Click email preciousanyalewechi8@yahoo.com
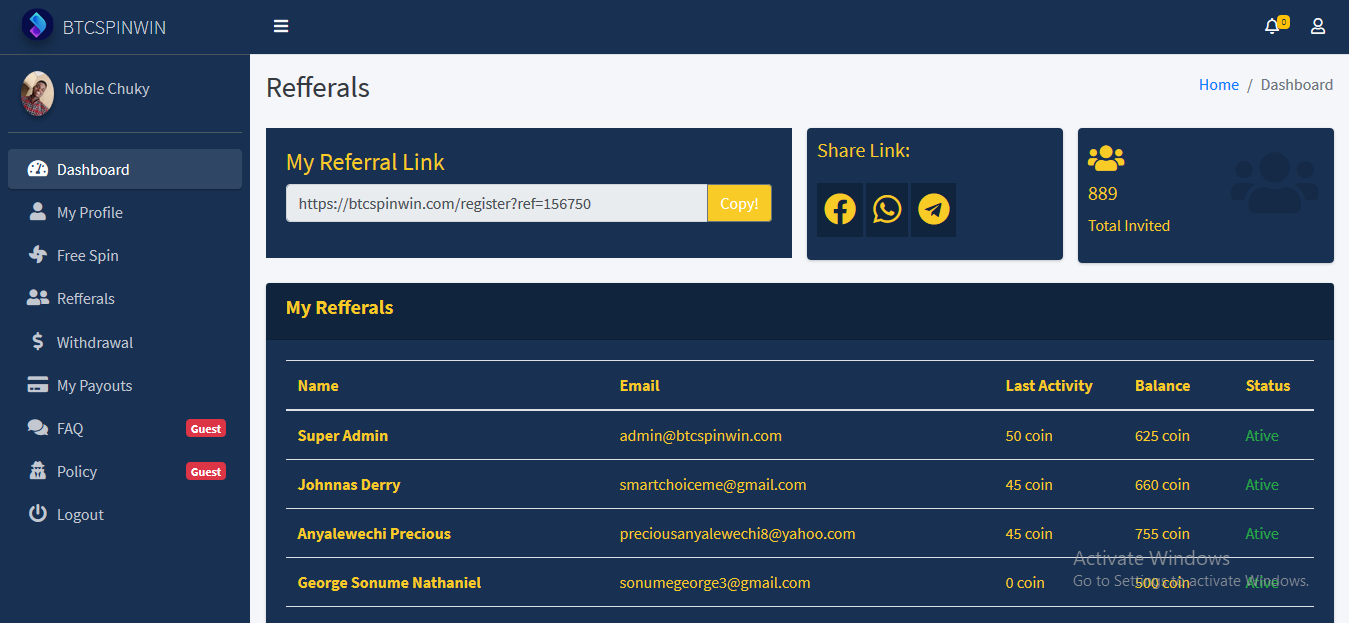Viewport: 1350px width, 623px height. click(x=738, y=534)
